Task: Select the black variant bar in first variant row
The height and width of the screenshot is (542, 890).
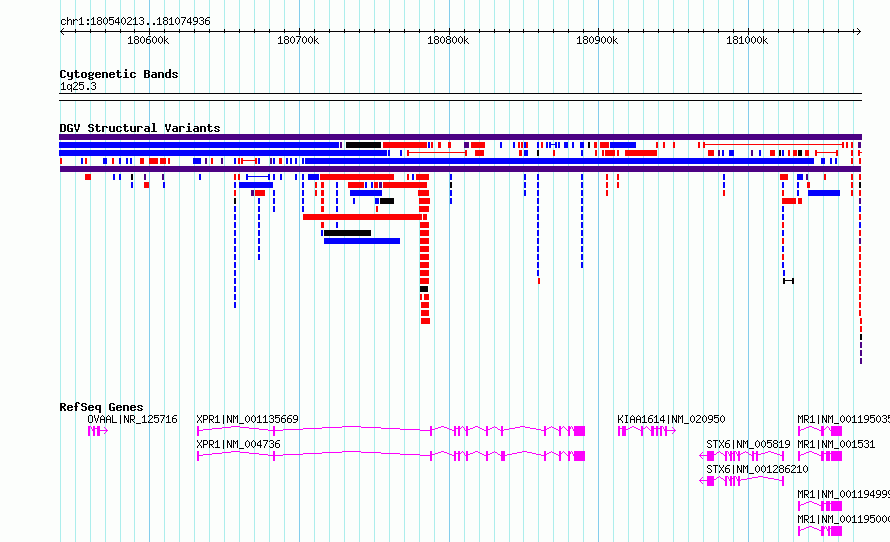Action: coord(363,145)
